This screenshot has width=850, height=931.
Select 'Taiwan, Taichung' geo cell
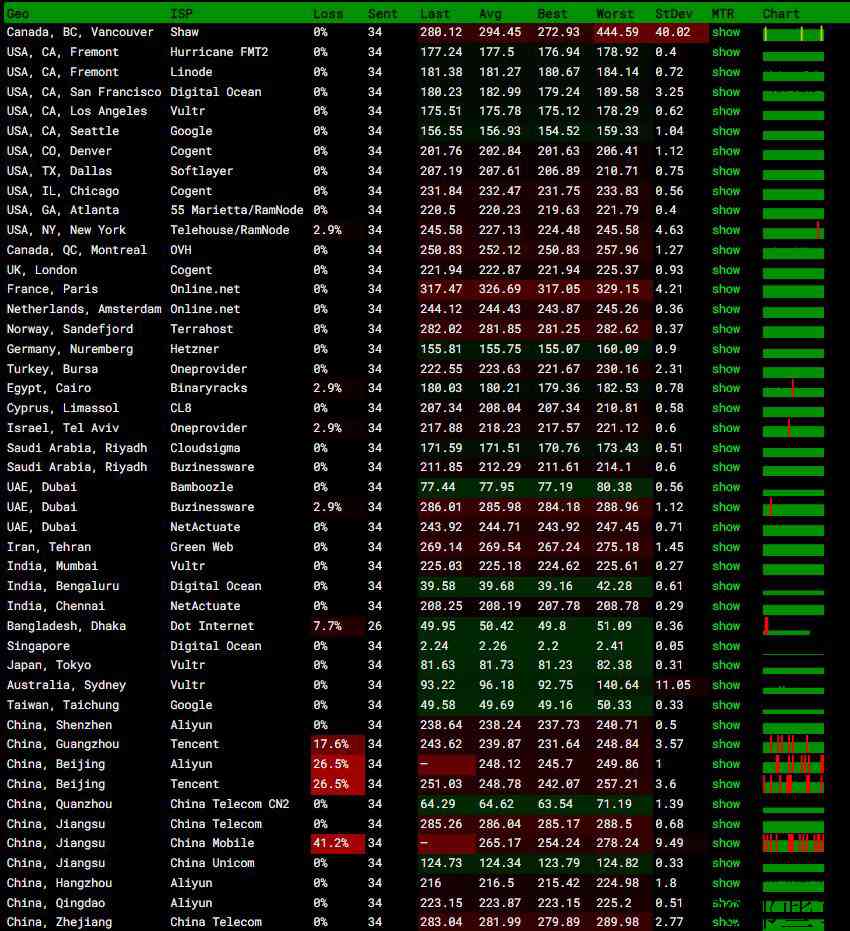pyautogui.click(x=63, y=705)
